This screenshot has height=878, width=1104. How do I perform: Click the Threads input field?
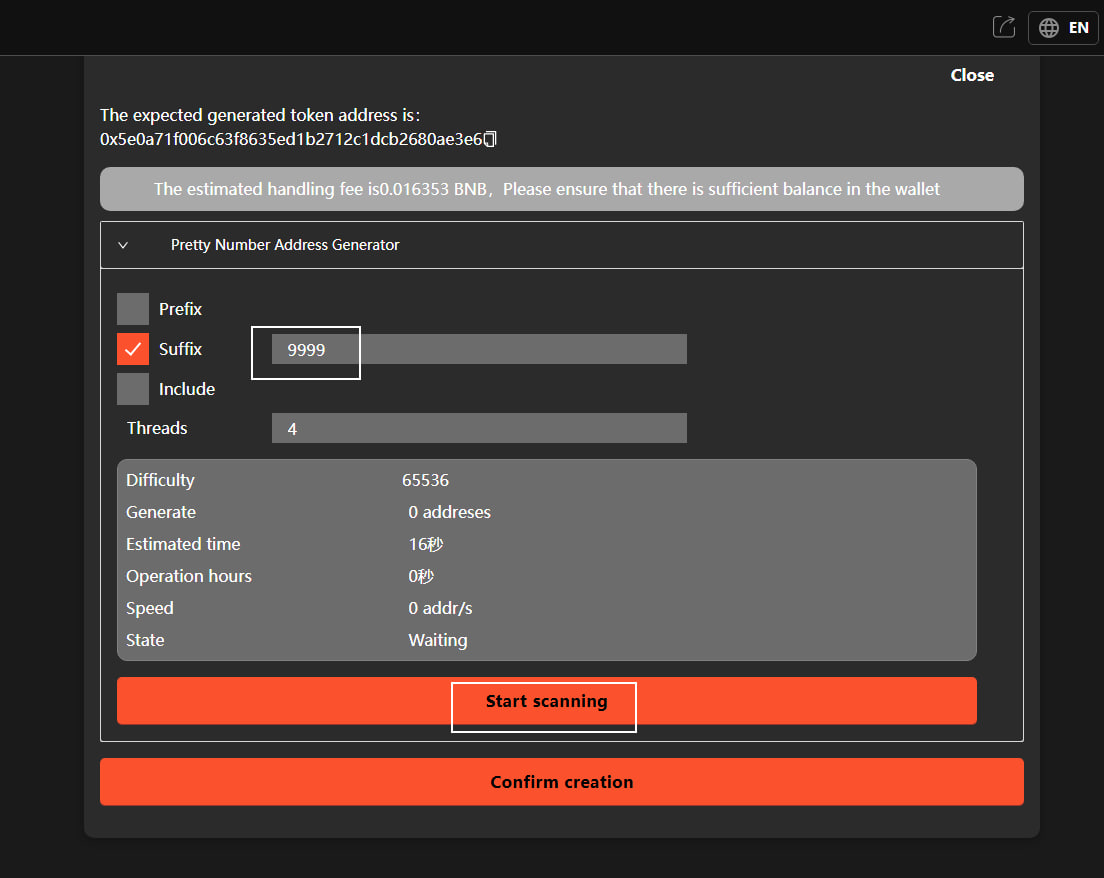pyautogui.click(x=478, y=428)
